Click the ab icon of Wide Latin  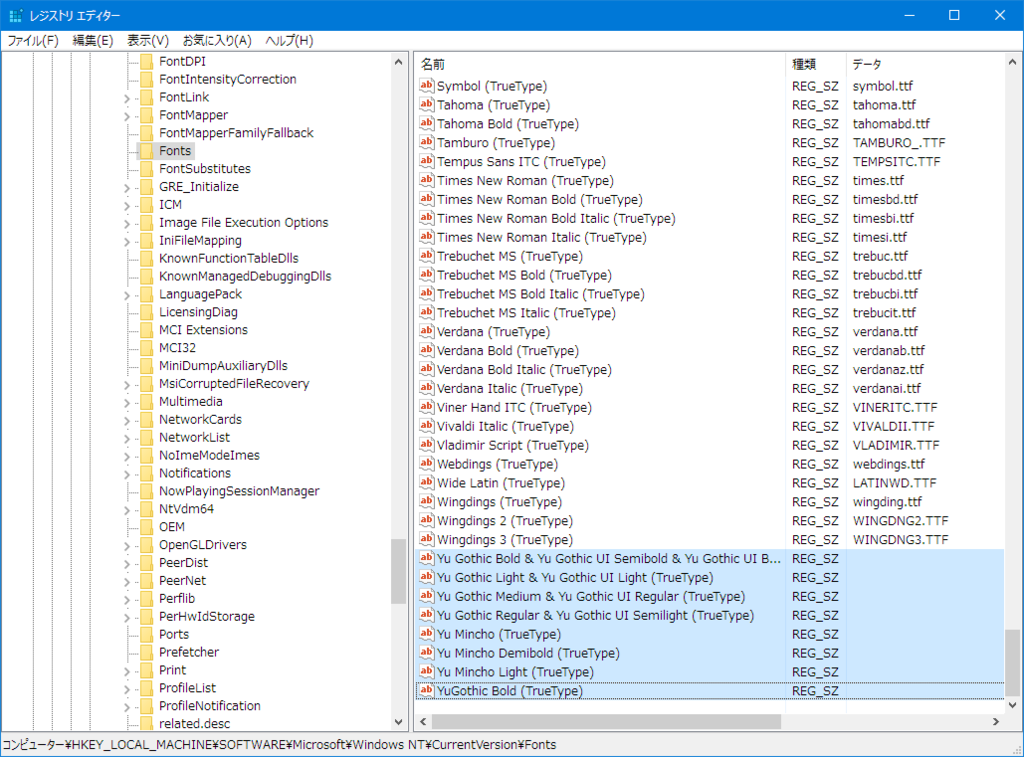pos(426,483)
